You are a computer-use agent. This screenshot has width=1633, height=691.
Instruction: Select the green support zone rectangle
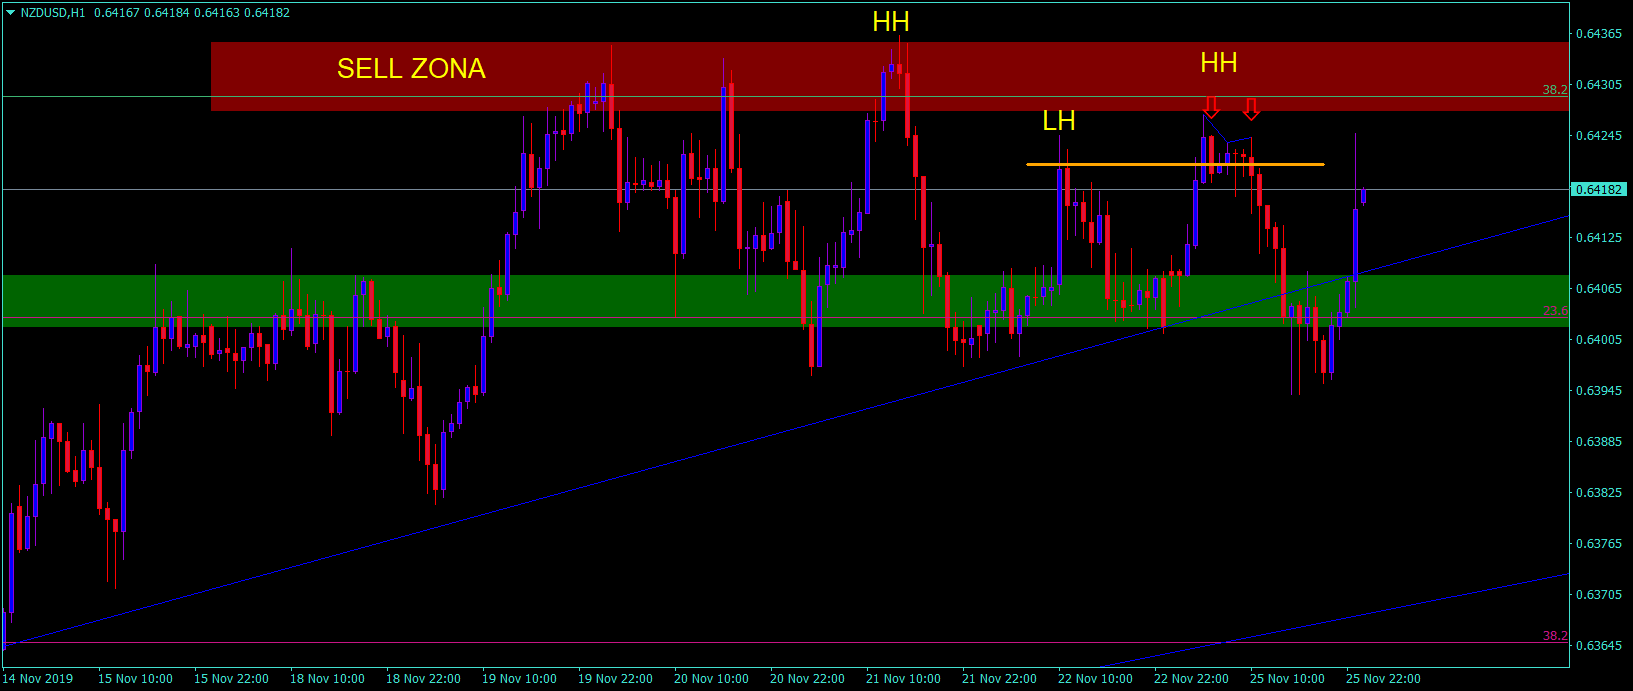click(x=785, y=301)
